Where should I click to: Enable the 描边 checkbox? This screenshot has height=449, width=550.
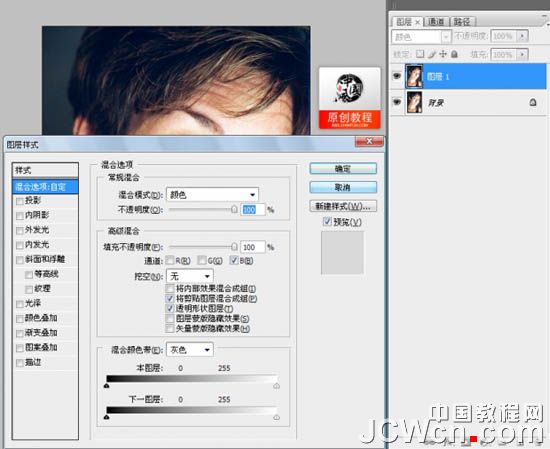tap(20, 363)
